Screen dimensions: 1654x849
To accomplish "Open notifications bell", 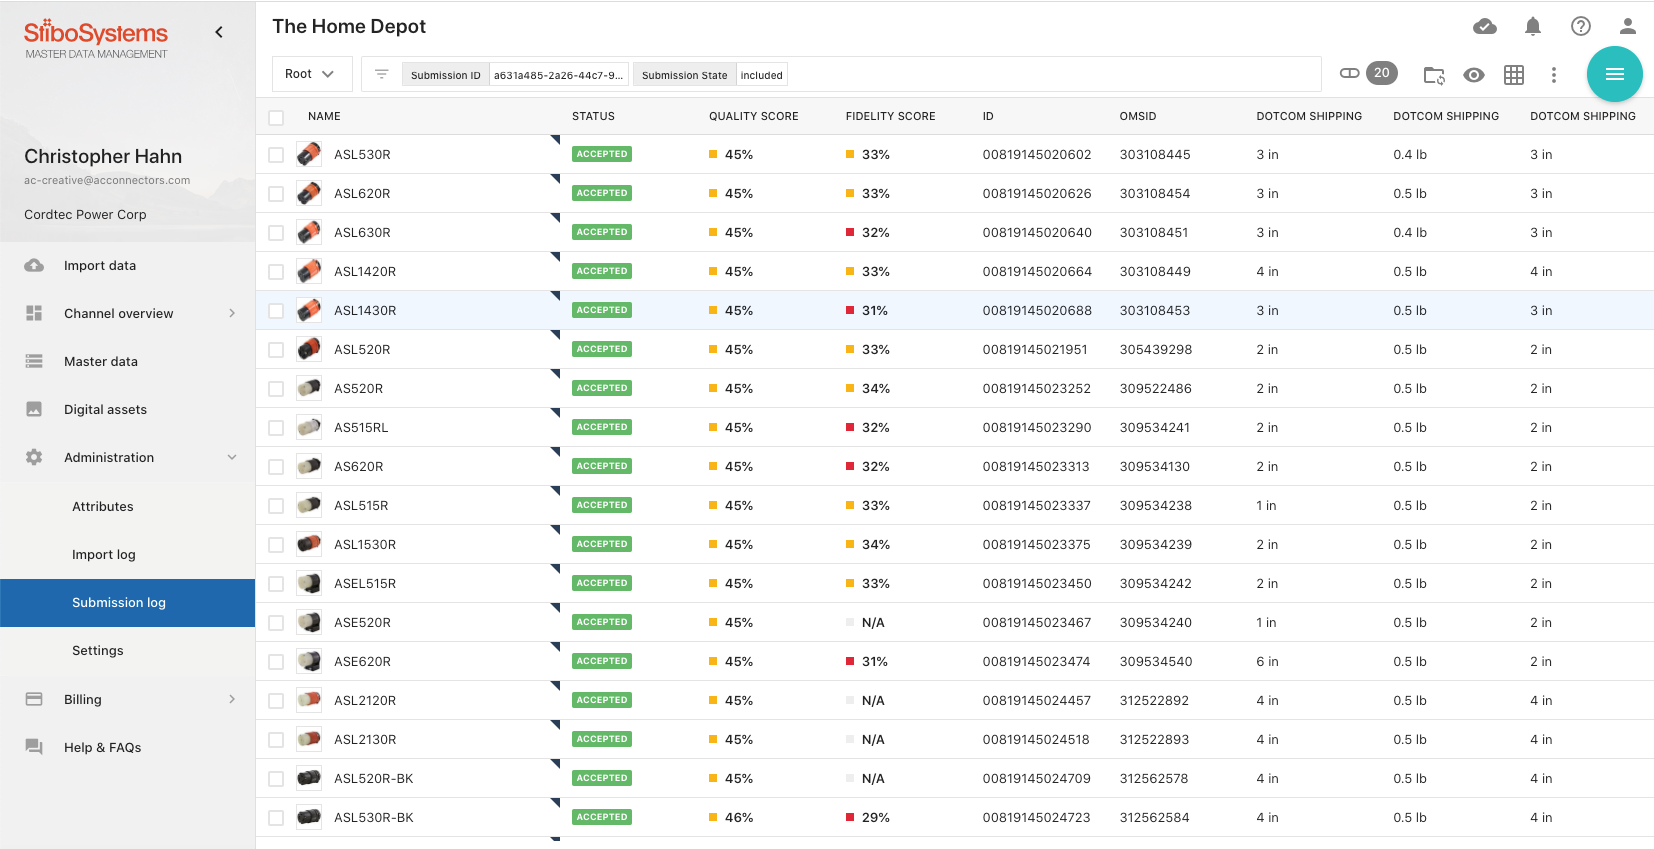I will 1532,26.
